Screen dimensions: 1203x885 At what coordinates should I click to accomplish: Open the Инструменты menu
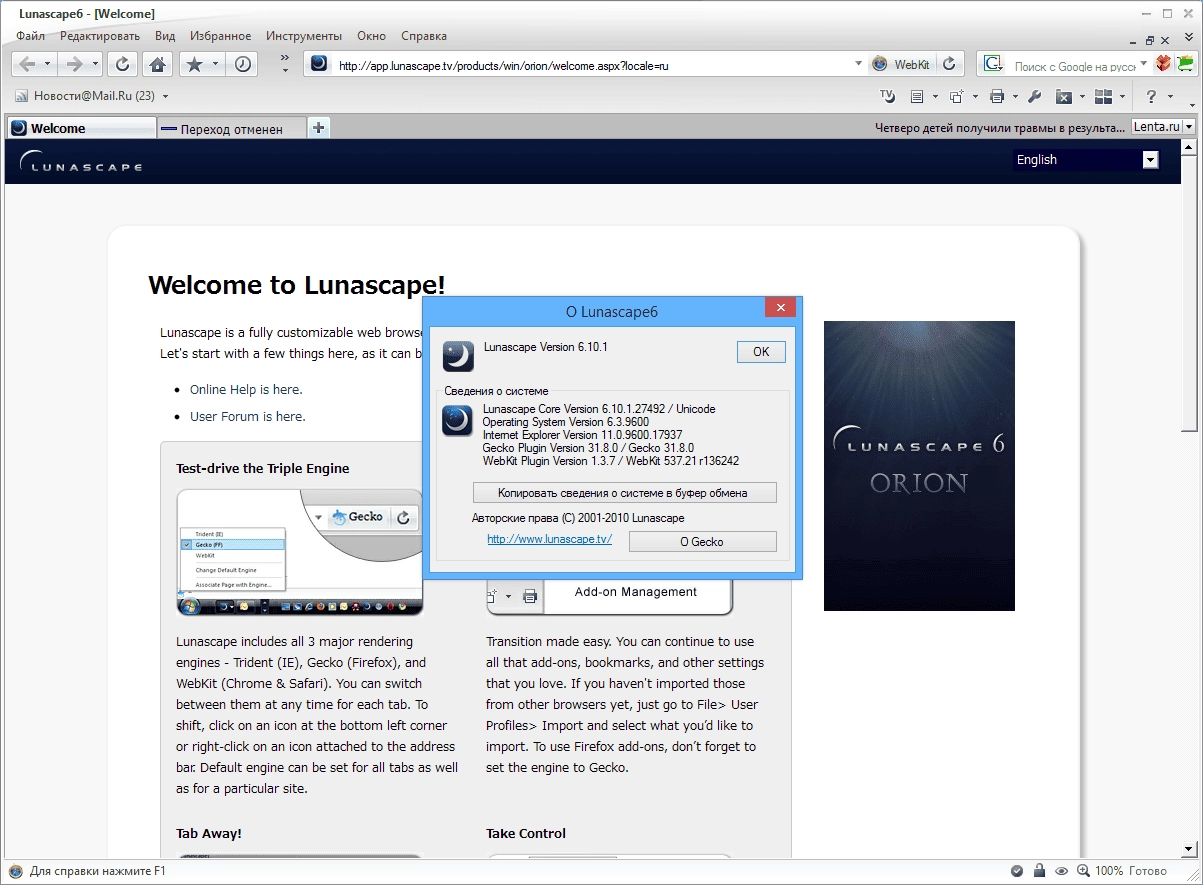click(304, 36)
